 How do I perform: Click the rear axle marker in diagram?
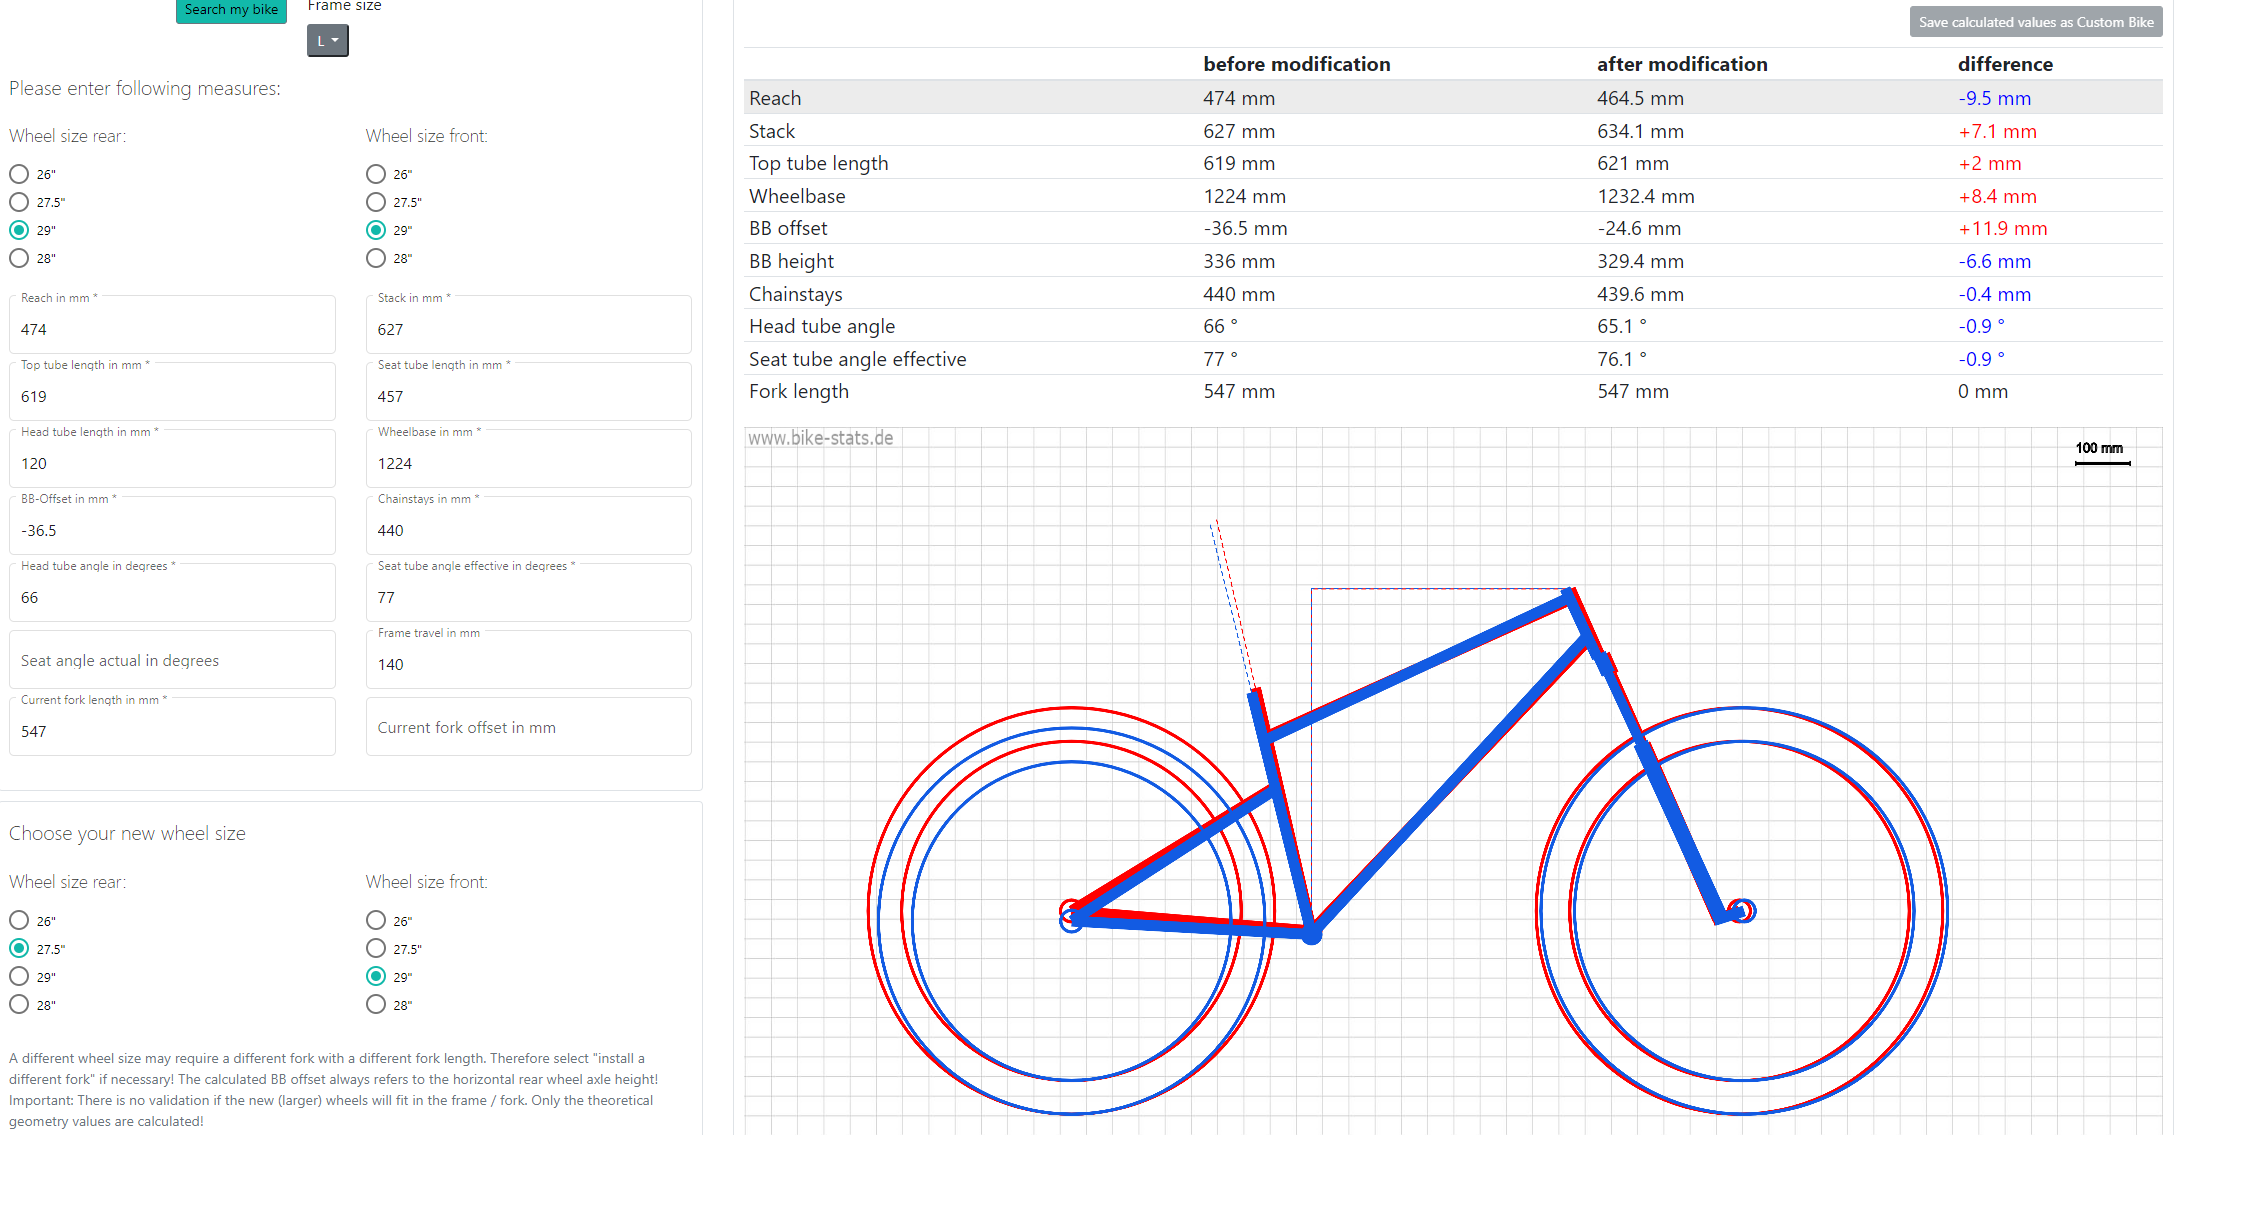1071,917
